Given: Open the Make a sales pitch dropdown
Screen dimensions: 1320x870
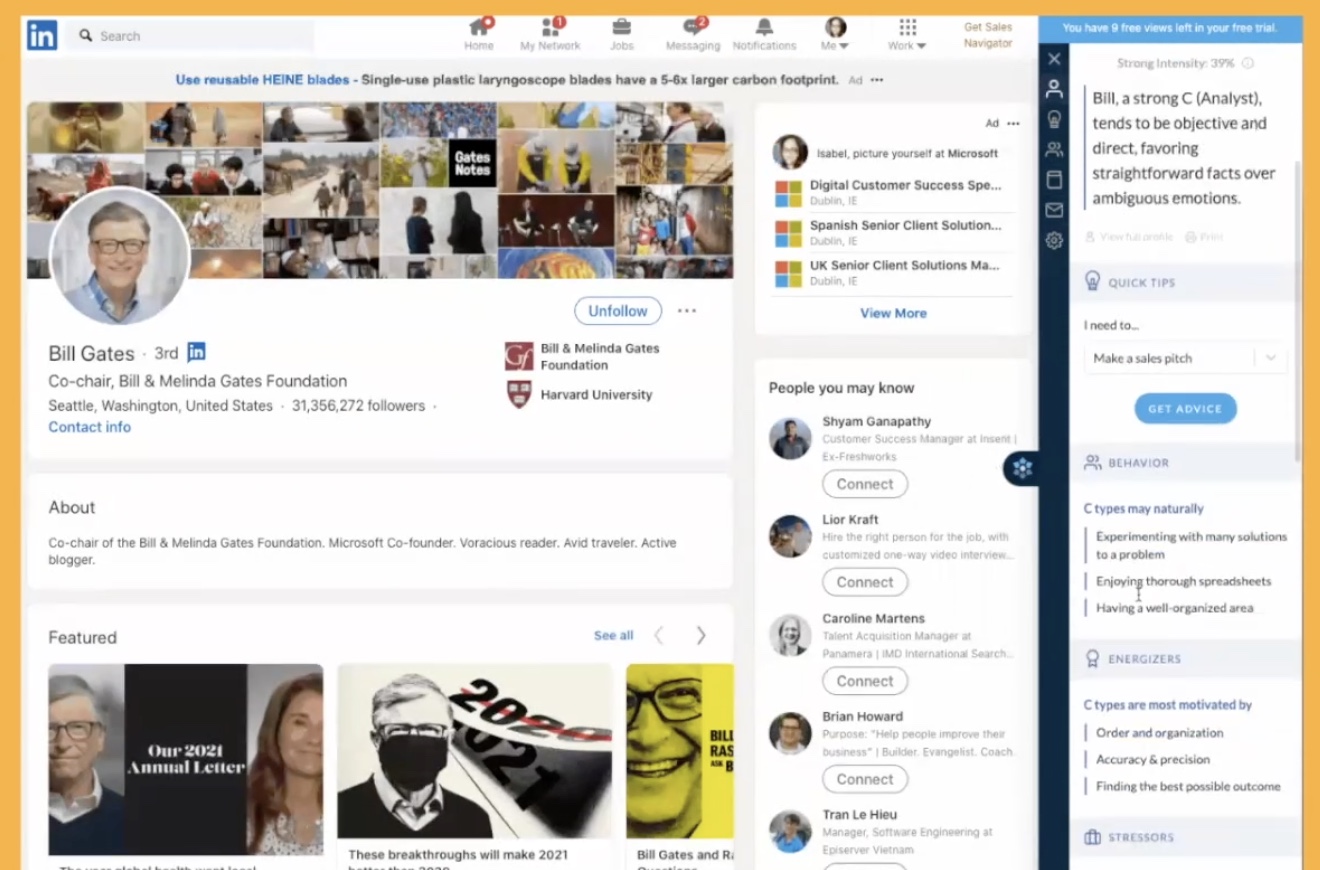Looking at the screenshot, I should (x=1185, y=358).
